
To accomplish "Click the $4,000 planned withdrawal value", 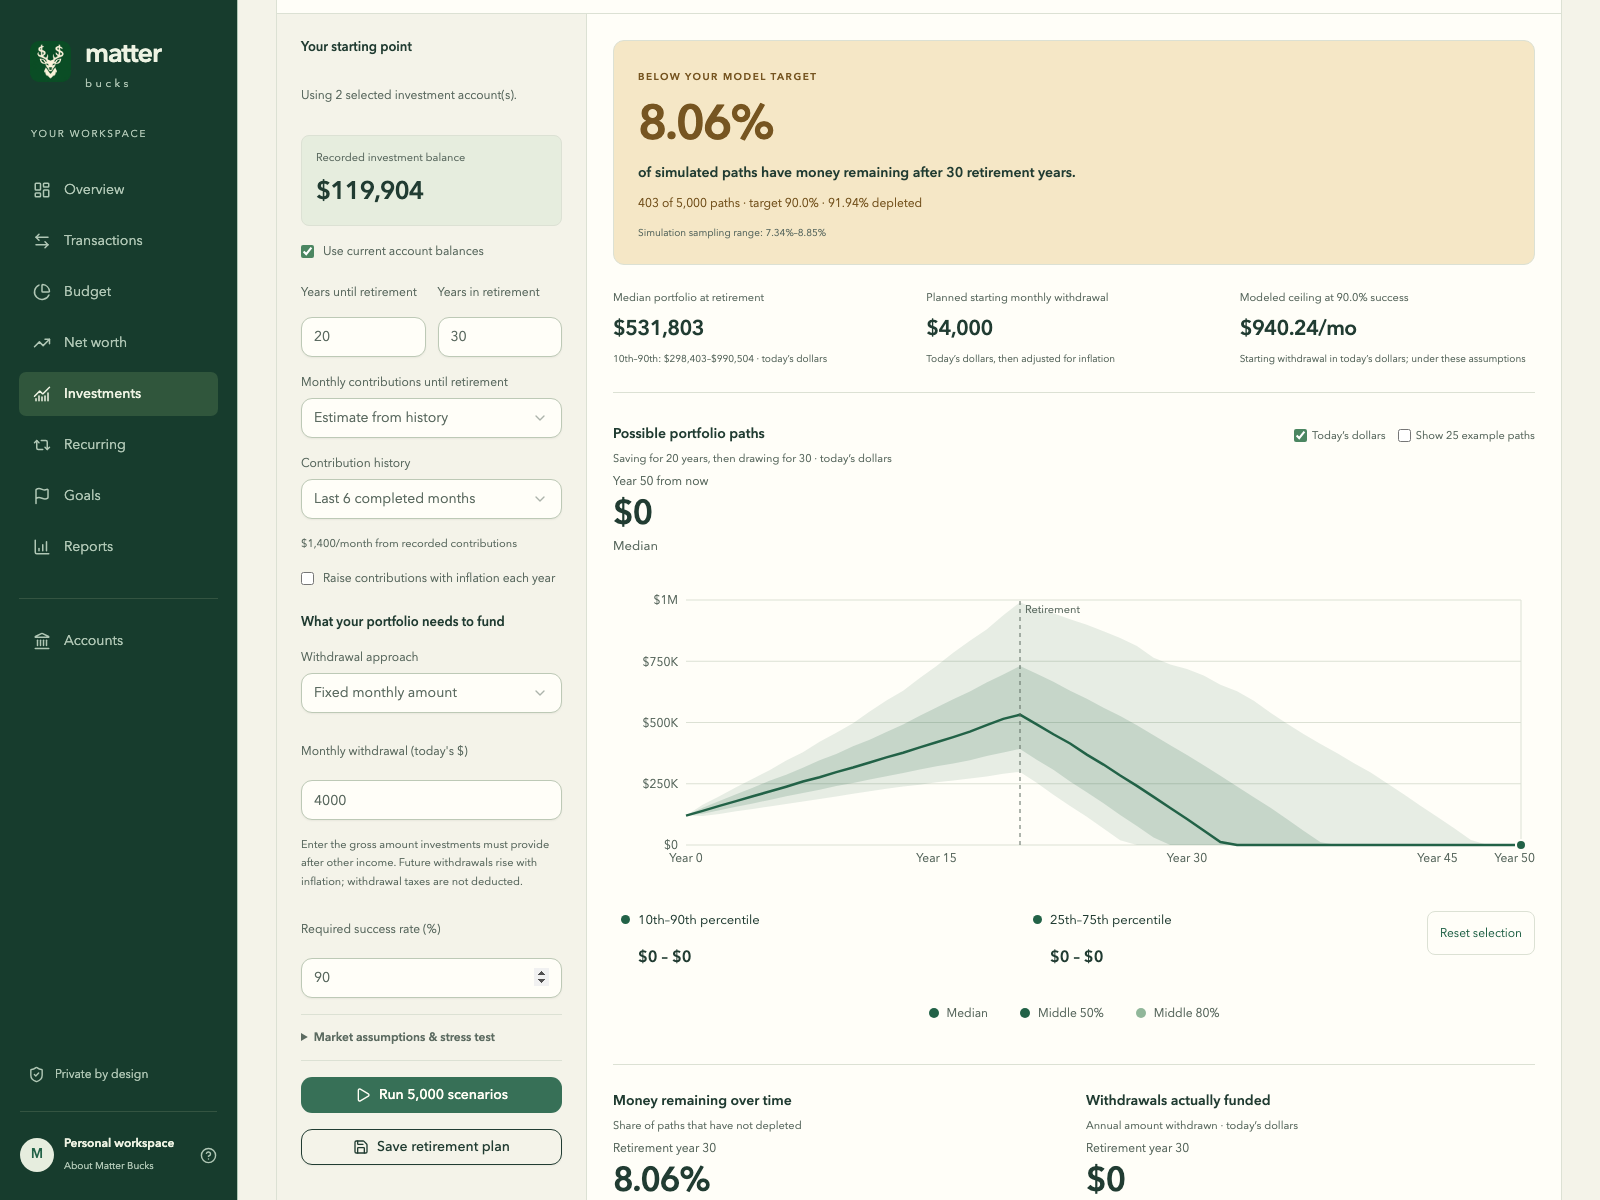I will click(959, 328).
